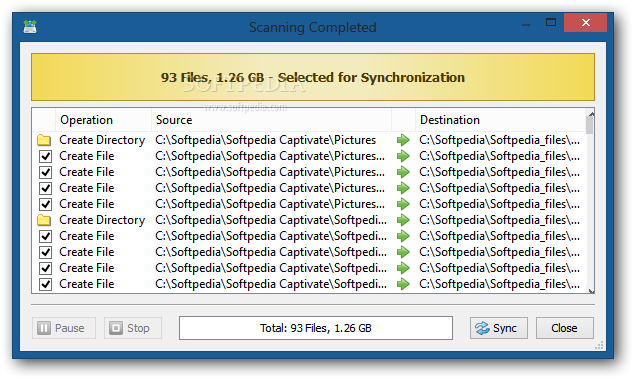
Task: Sort by the Destination column header
Action: (501, 120)
